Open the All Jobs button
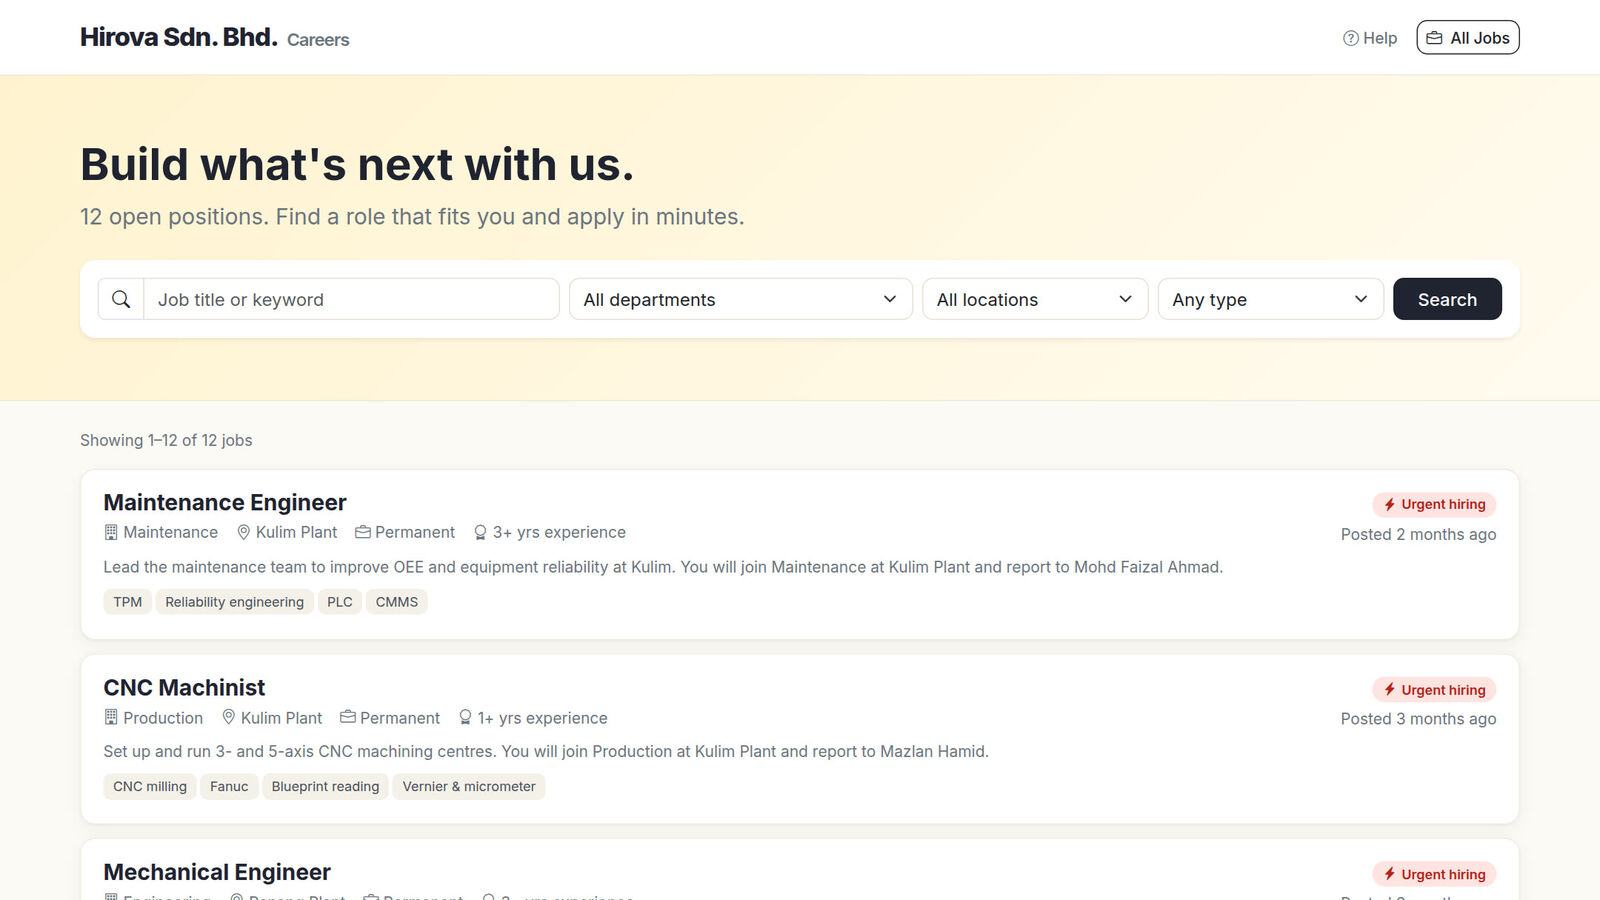Viewport: 1600px width, 900px height. tap(1468, 38)
